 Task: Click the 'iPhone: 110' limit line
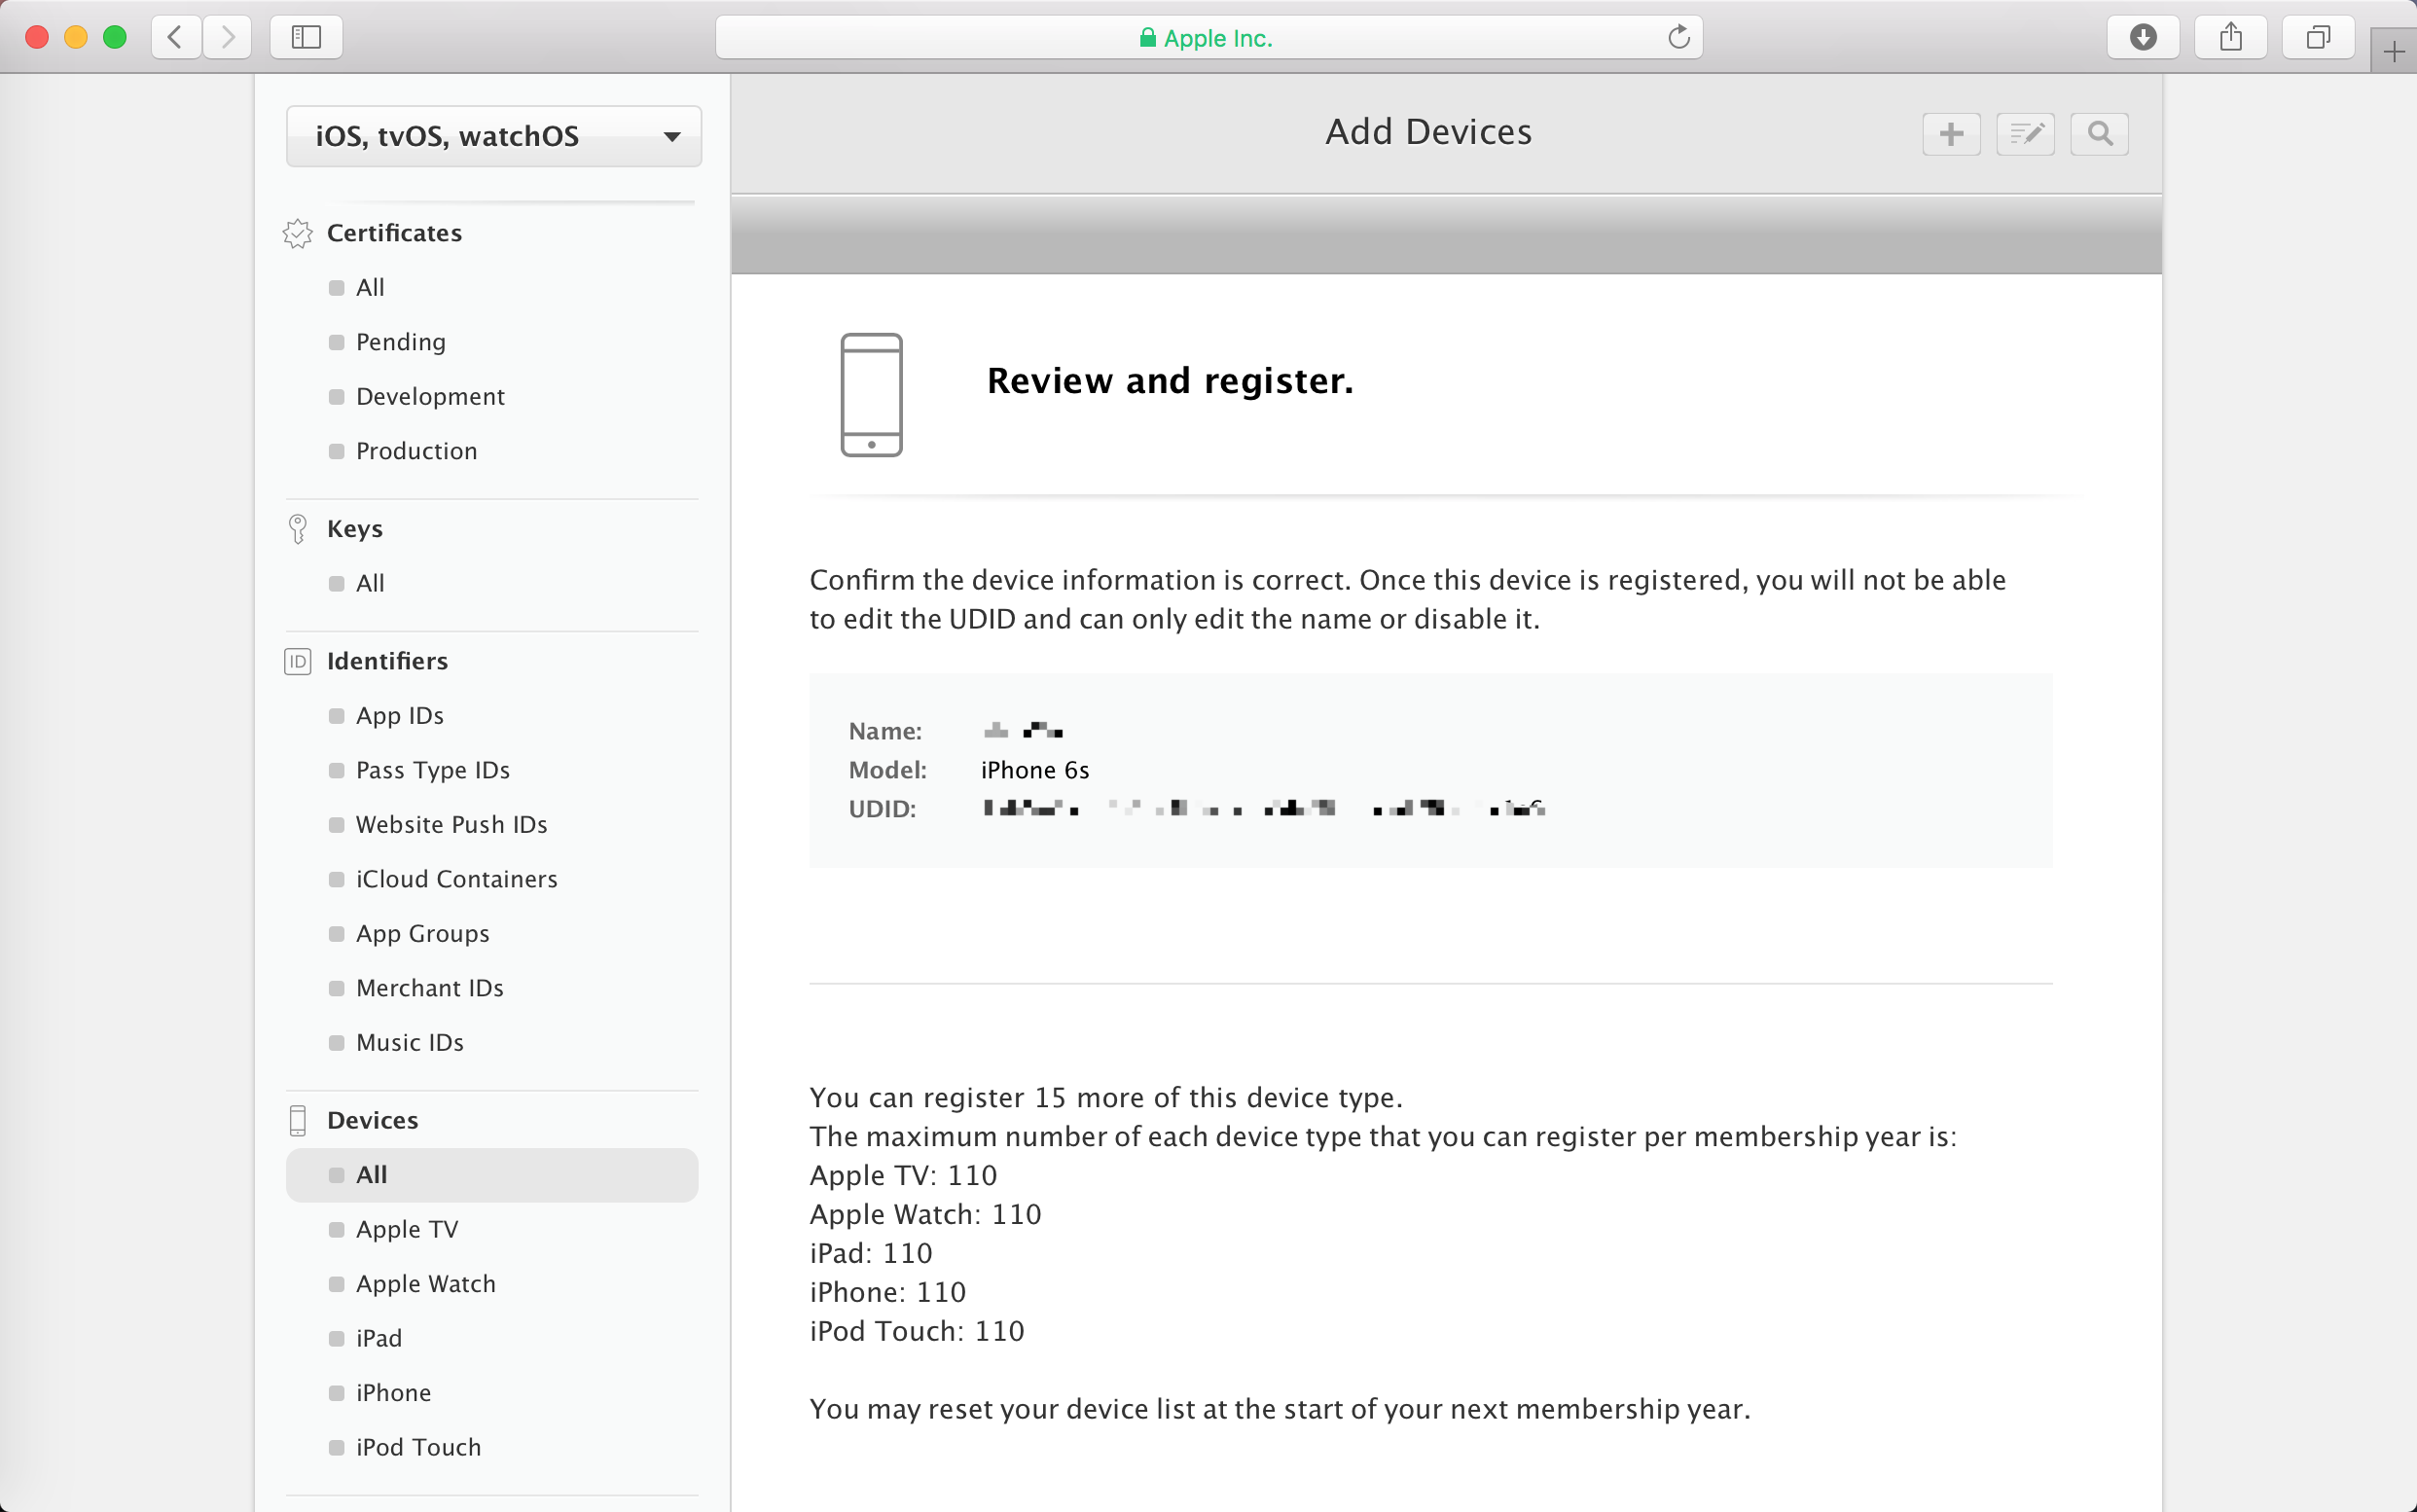[888, 1293]
